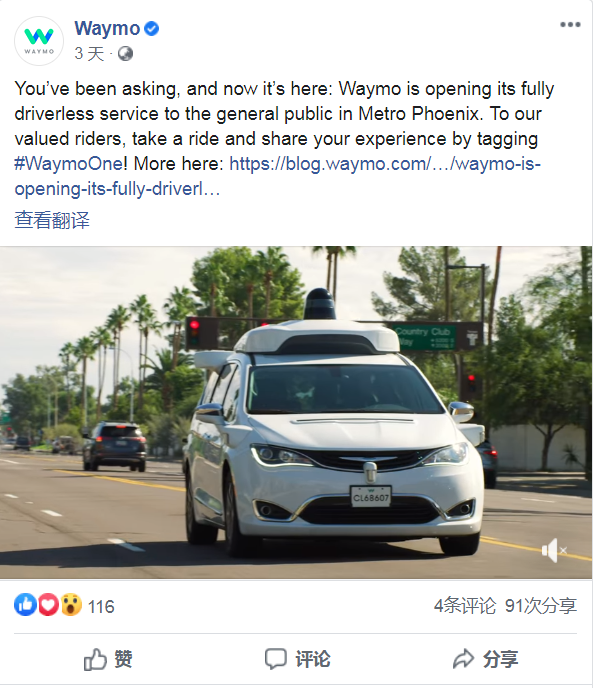Click the wow face reaction icon

71,605
